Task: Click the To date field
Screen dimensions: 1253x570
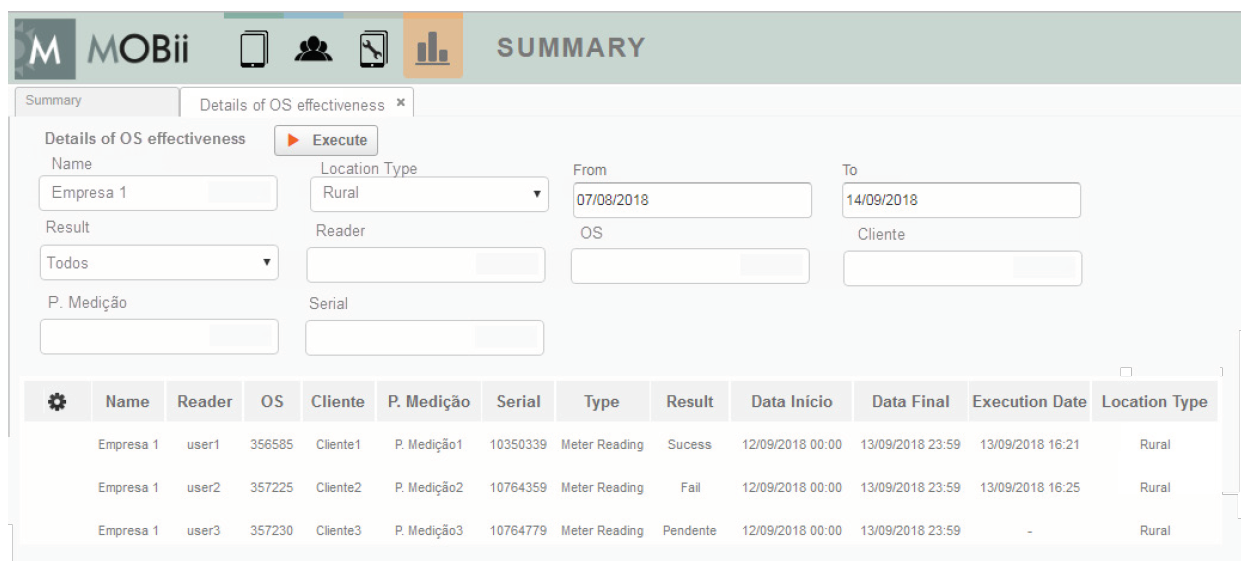Action: (960, 200)
